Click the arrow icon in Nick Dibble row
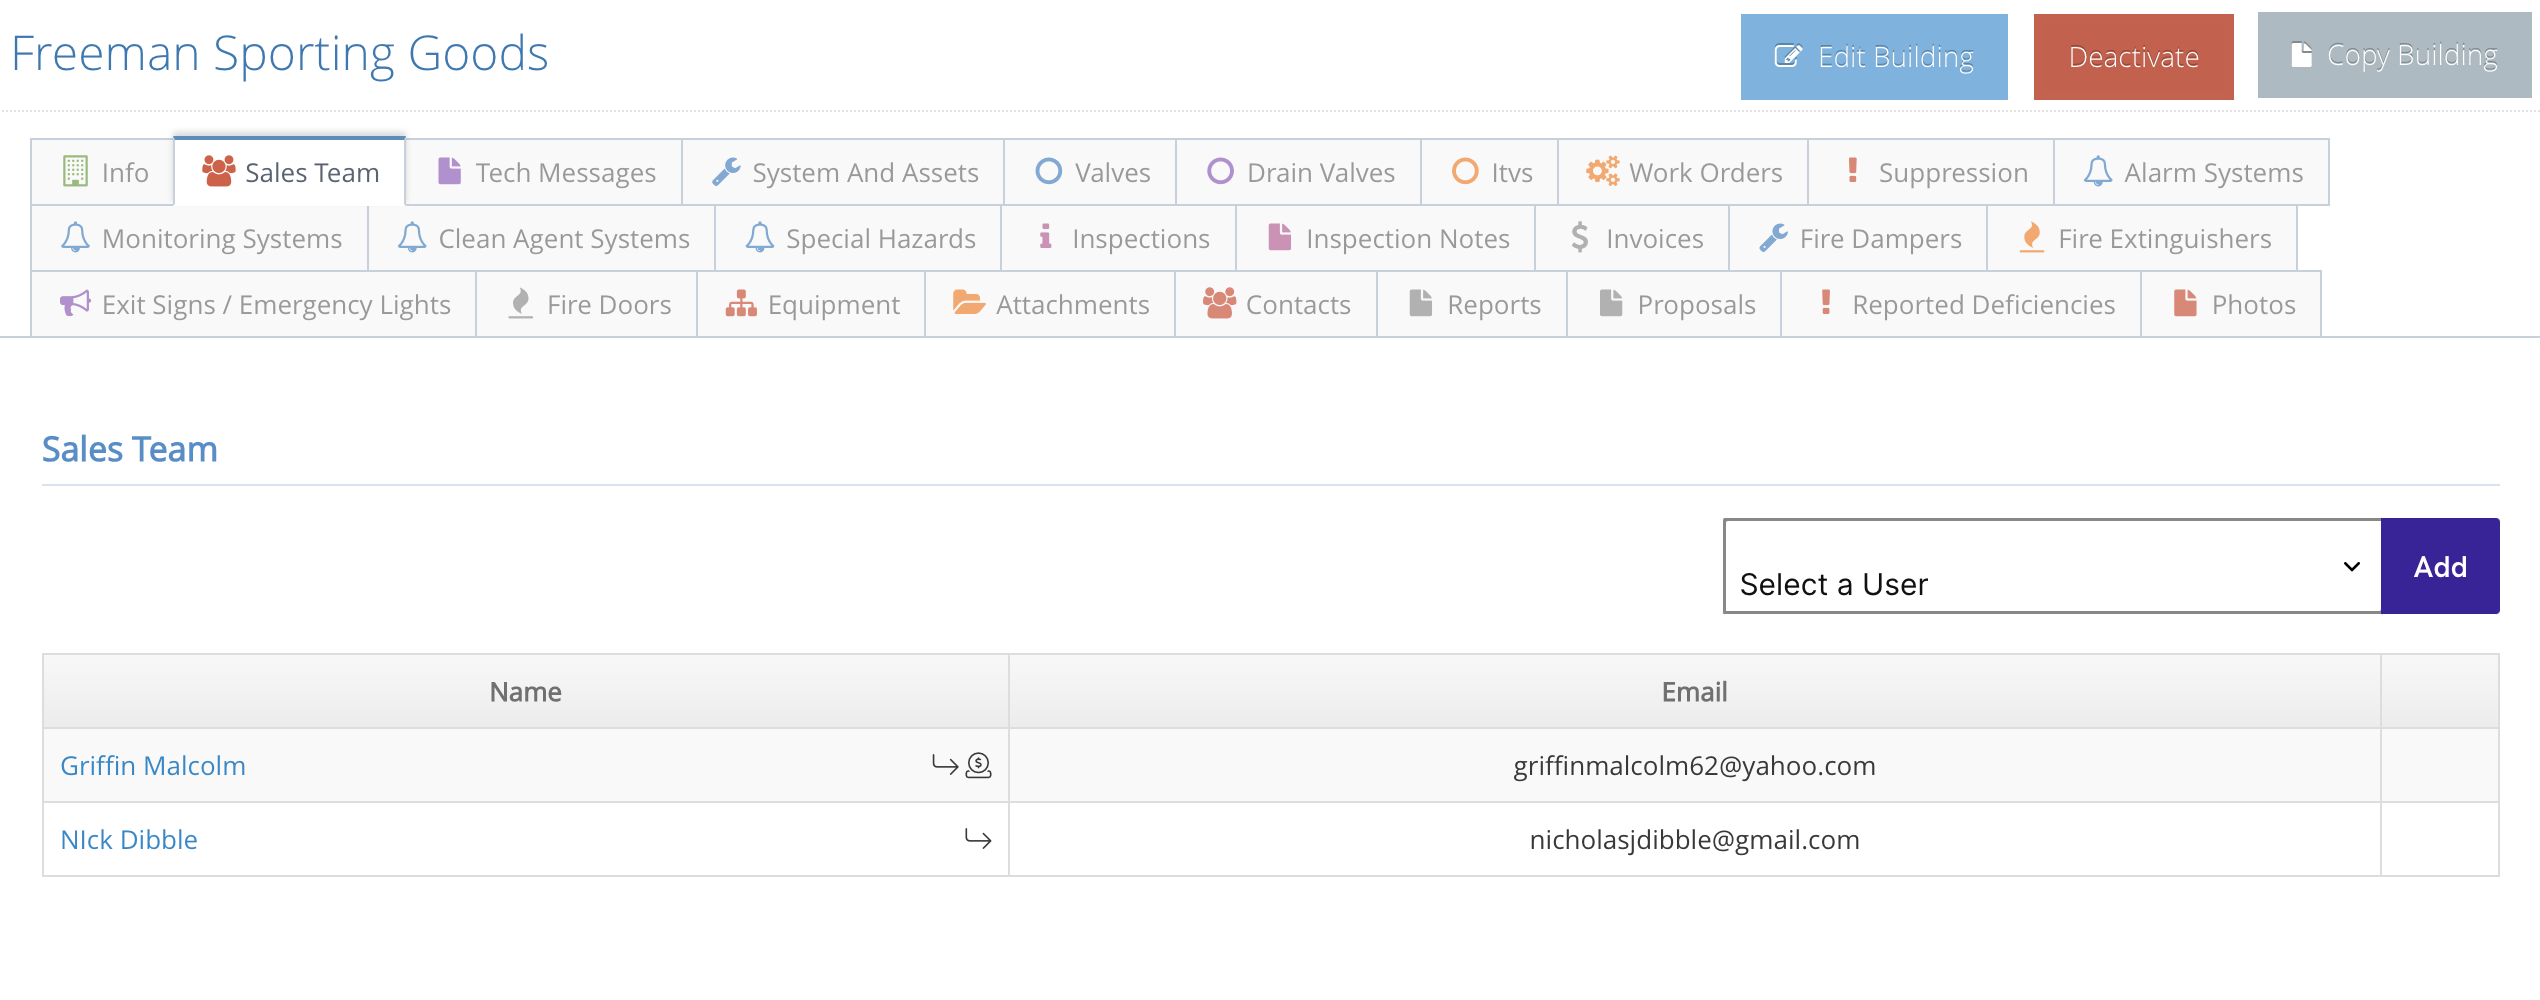 (x=978, y=838)
